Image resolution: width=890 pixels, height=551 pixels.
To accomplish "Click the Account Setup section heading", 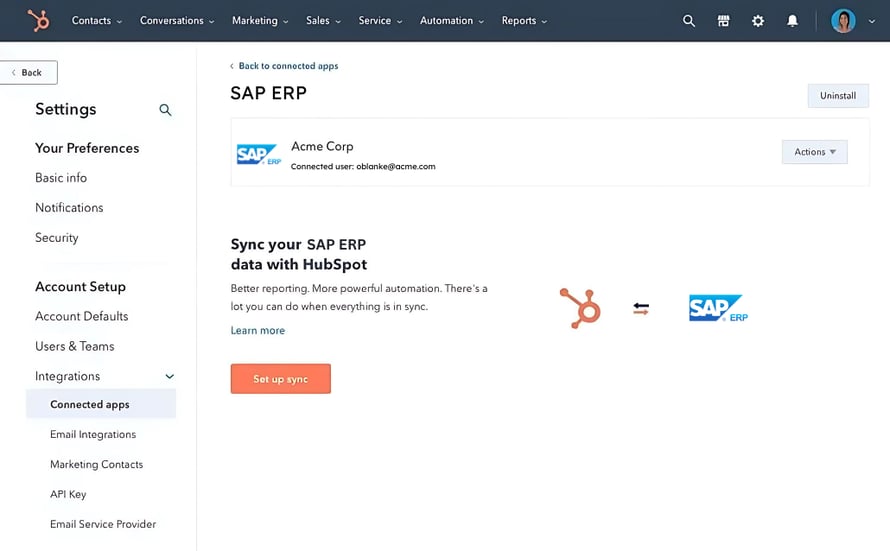I will 80,287.
